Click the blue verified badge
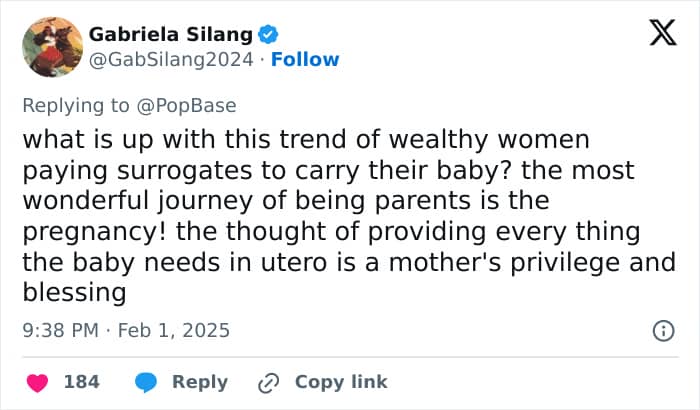 pyautogui.click(x=268, y=35)
